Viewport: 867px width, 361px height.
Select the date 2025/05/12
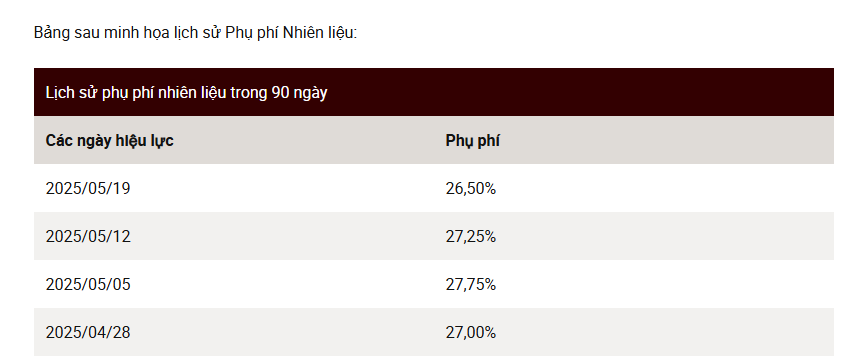coord(88,237)
